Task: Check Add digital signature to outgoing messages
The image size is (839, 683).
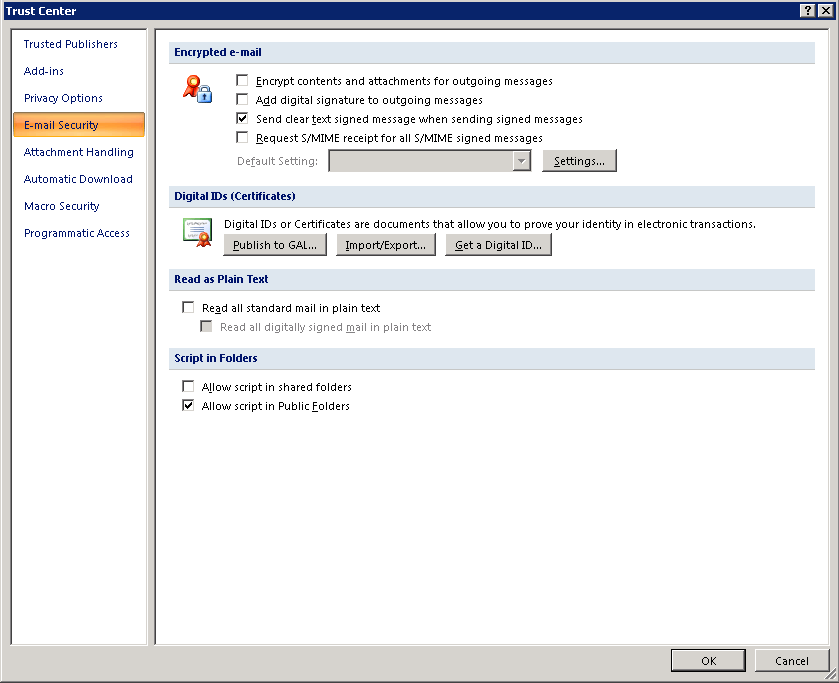Action: click(x=242, y=100)
